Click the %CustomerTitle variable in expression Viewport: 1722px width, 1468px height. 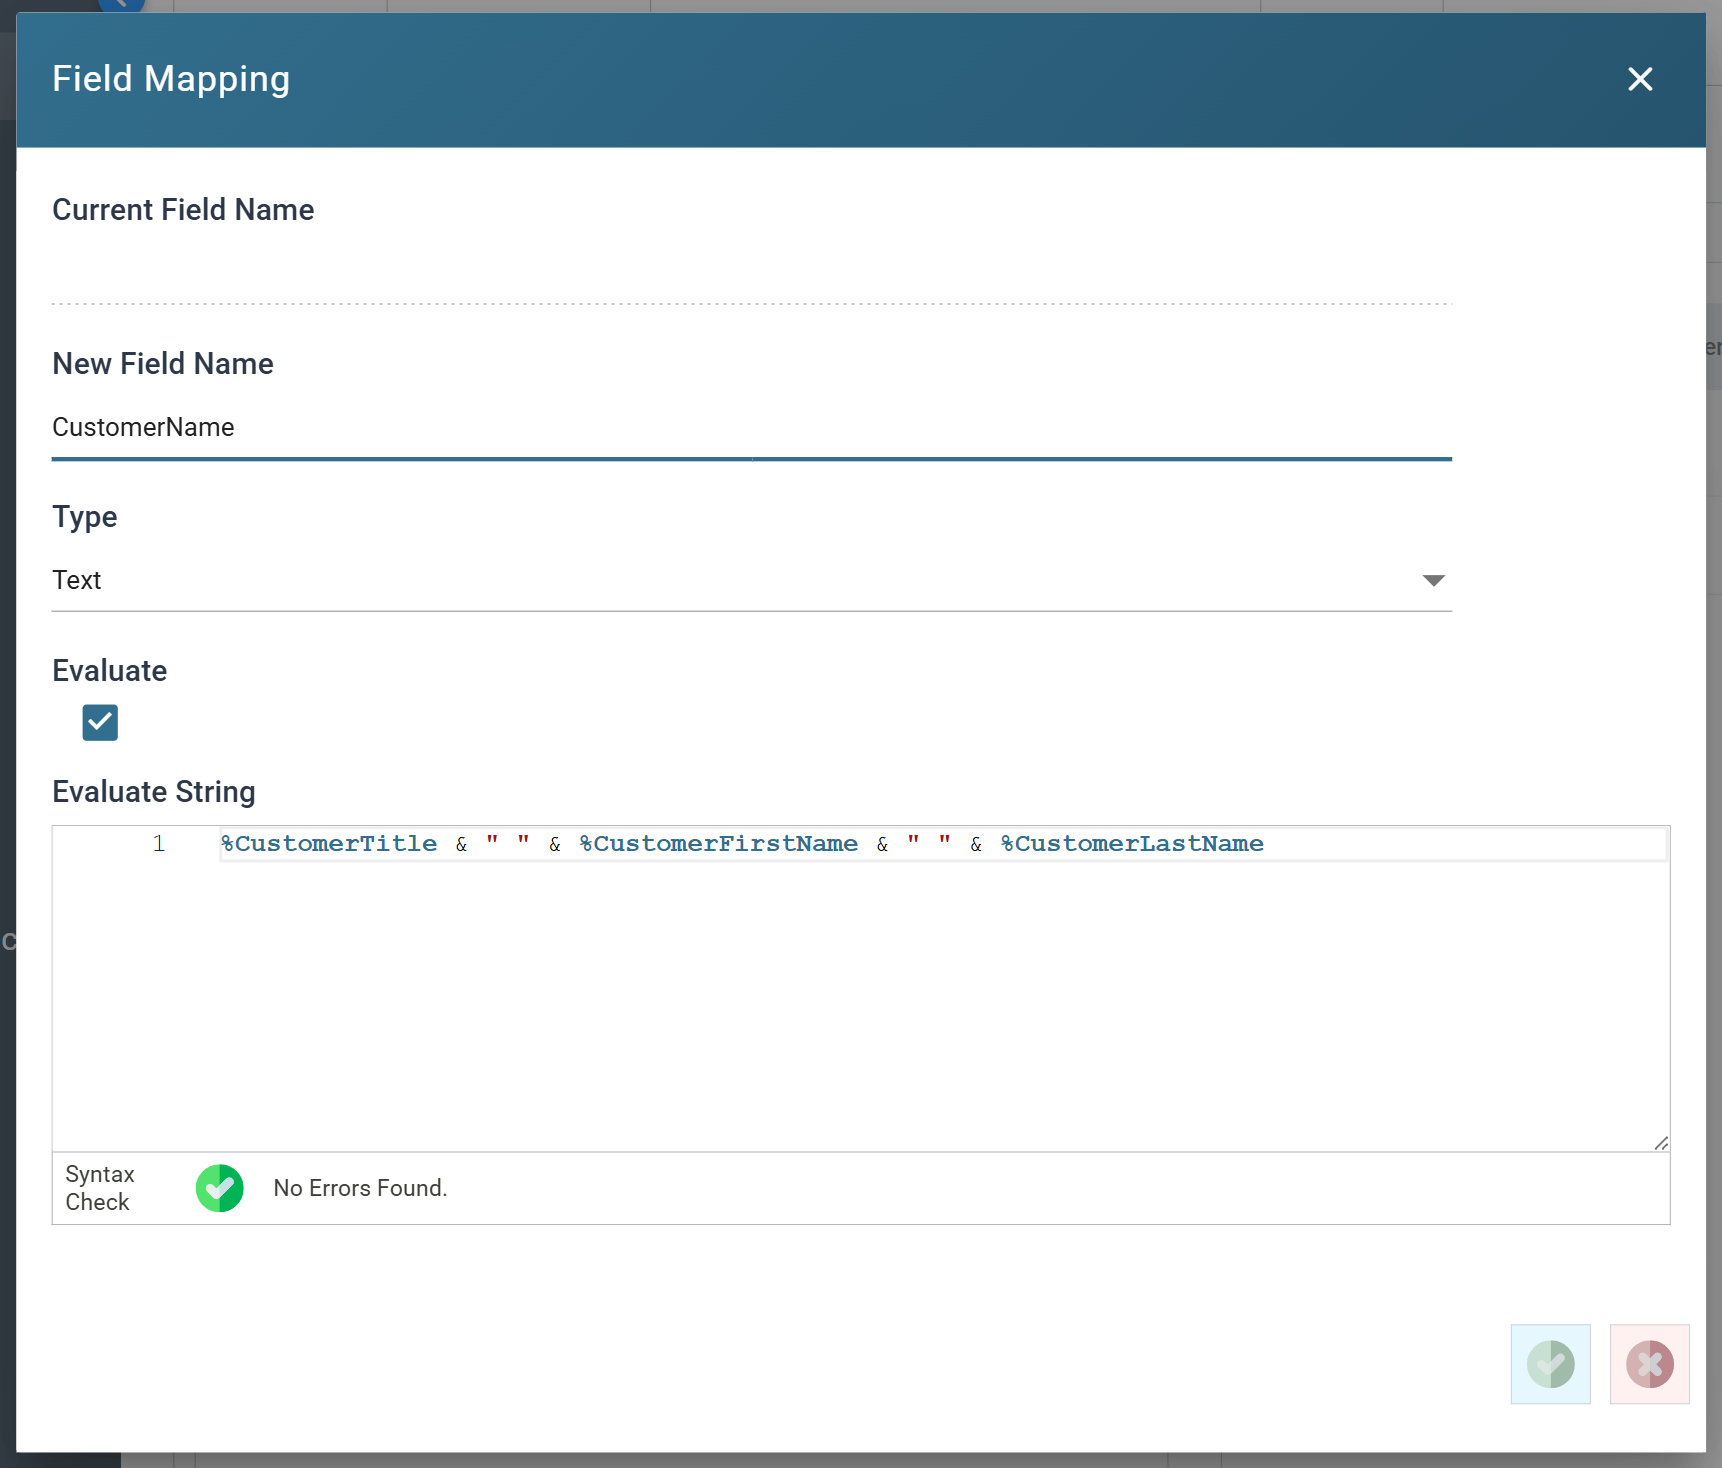329,844
